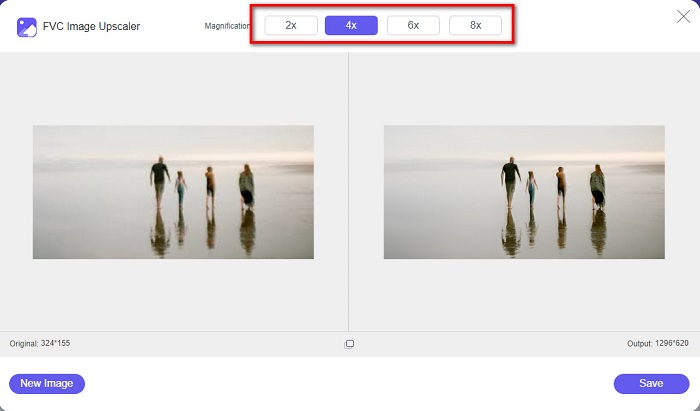Select the highlighted 4x magnification option
Screen dimensions: 700x411
[351, 25]
